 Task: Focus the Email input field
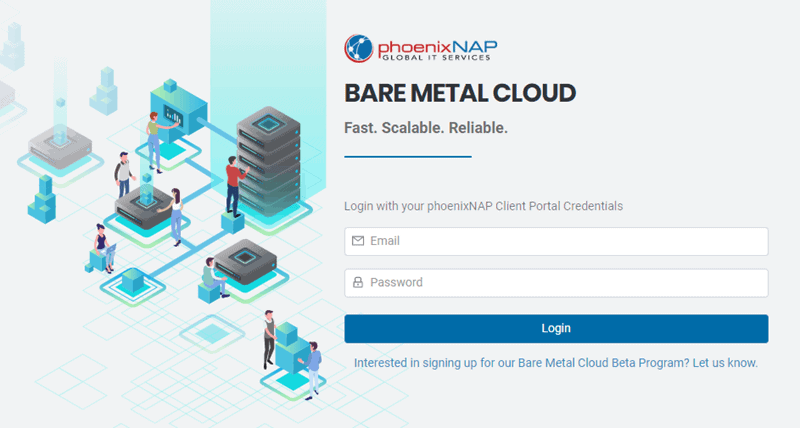point(556,241)
